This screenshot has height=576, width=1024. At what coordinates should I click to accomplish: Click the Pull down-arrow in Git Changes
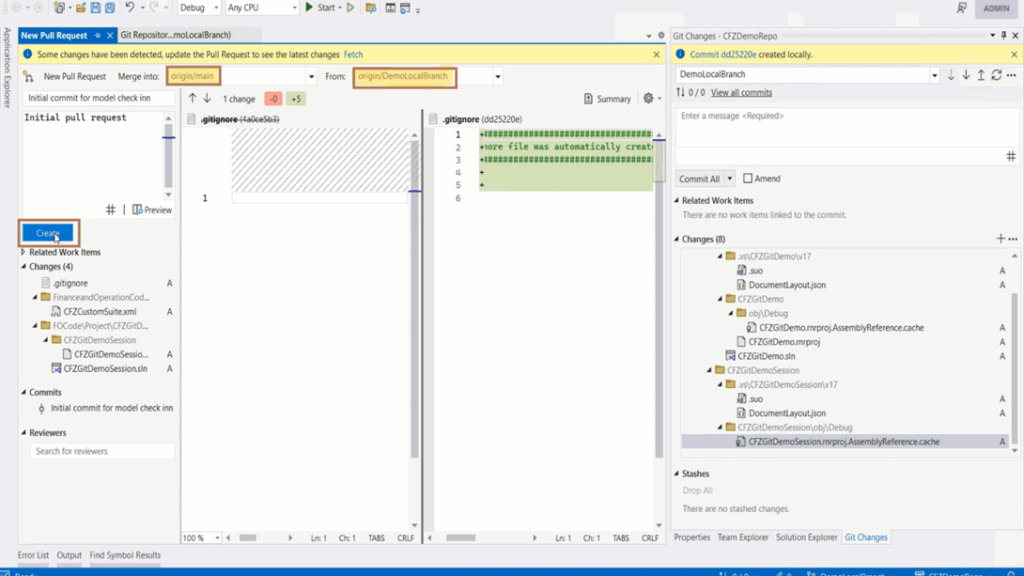click(x=966, y=75)
